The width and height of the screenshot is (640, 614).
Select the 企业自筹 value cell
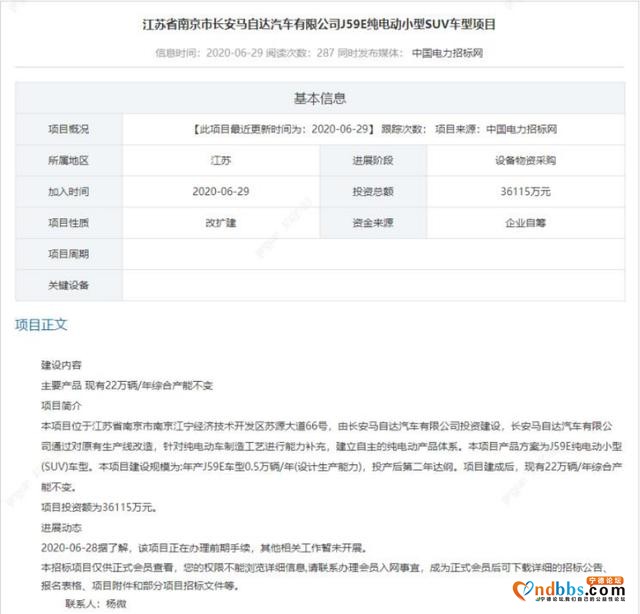[x=526, y=223]
